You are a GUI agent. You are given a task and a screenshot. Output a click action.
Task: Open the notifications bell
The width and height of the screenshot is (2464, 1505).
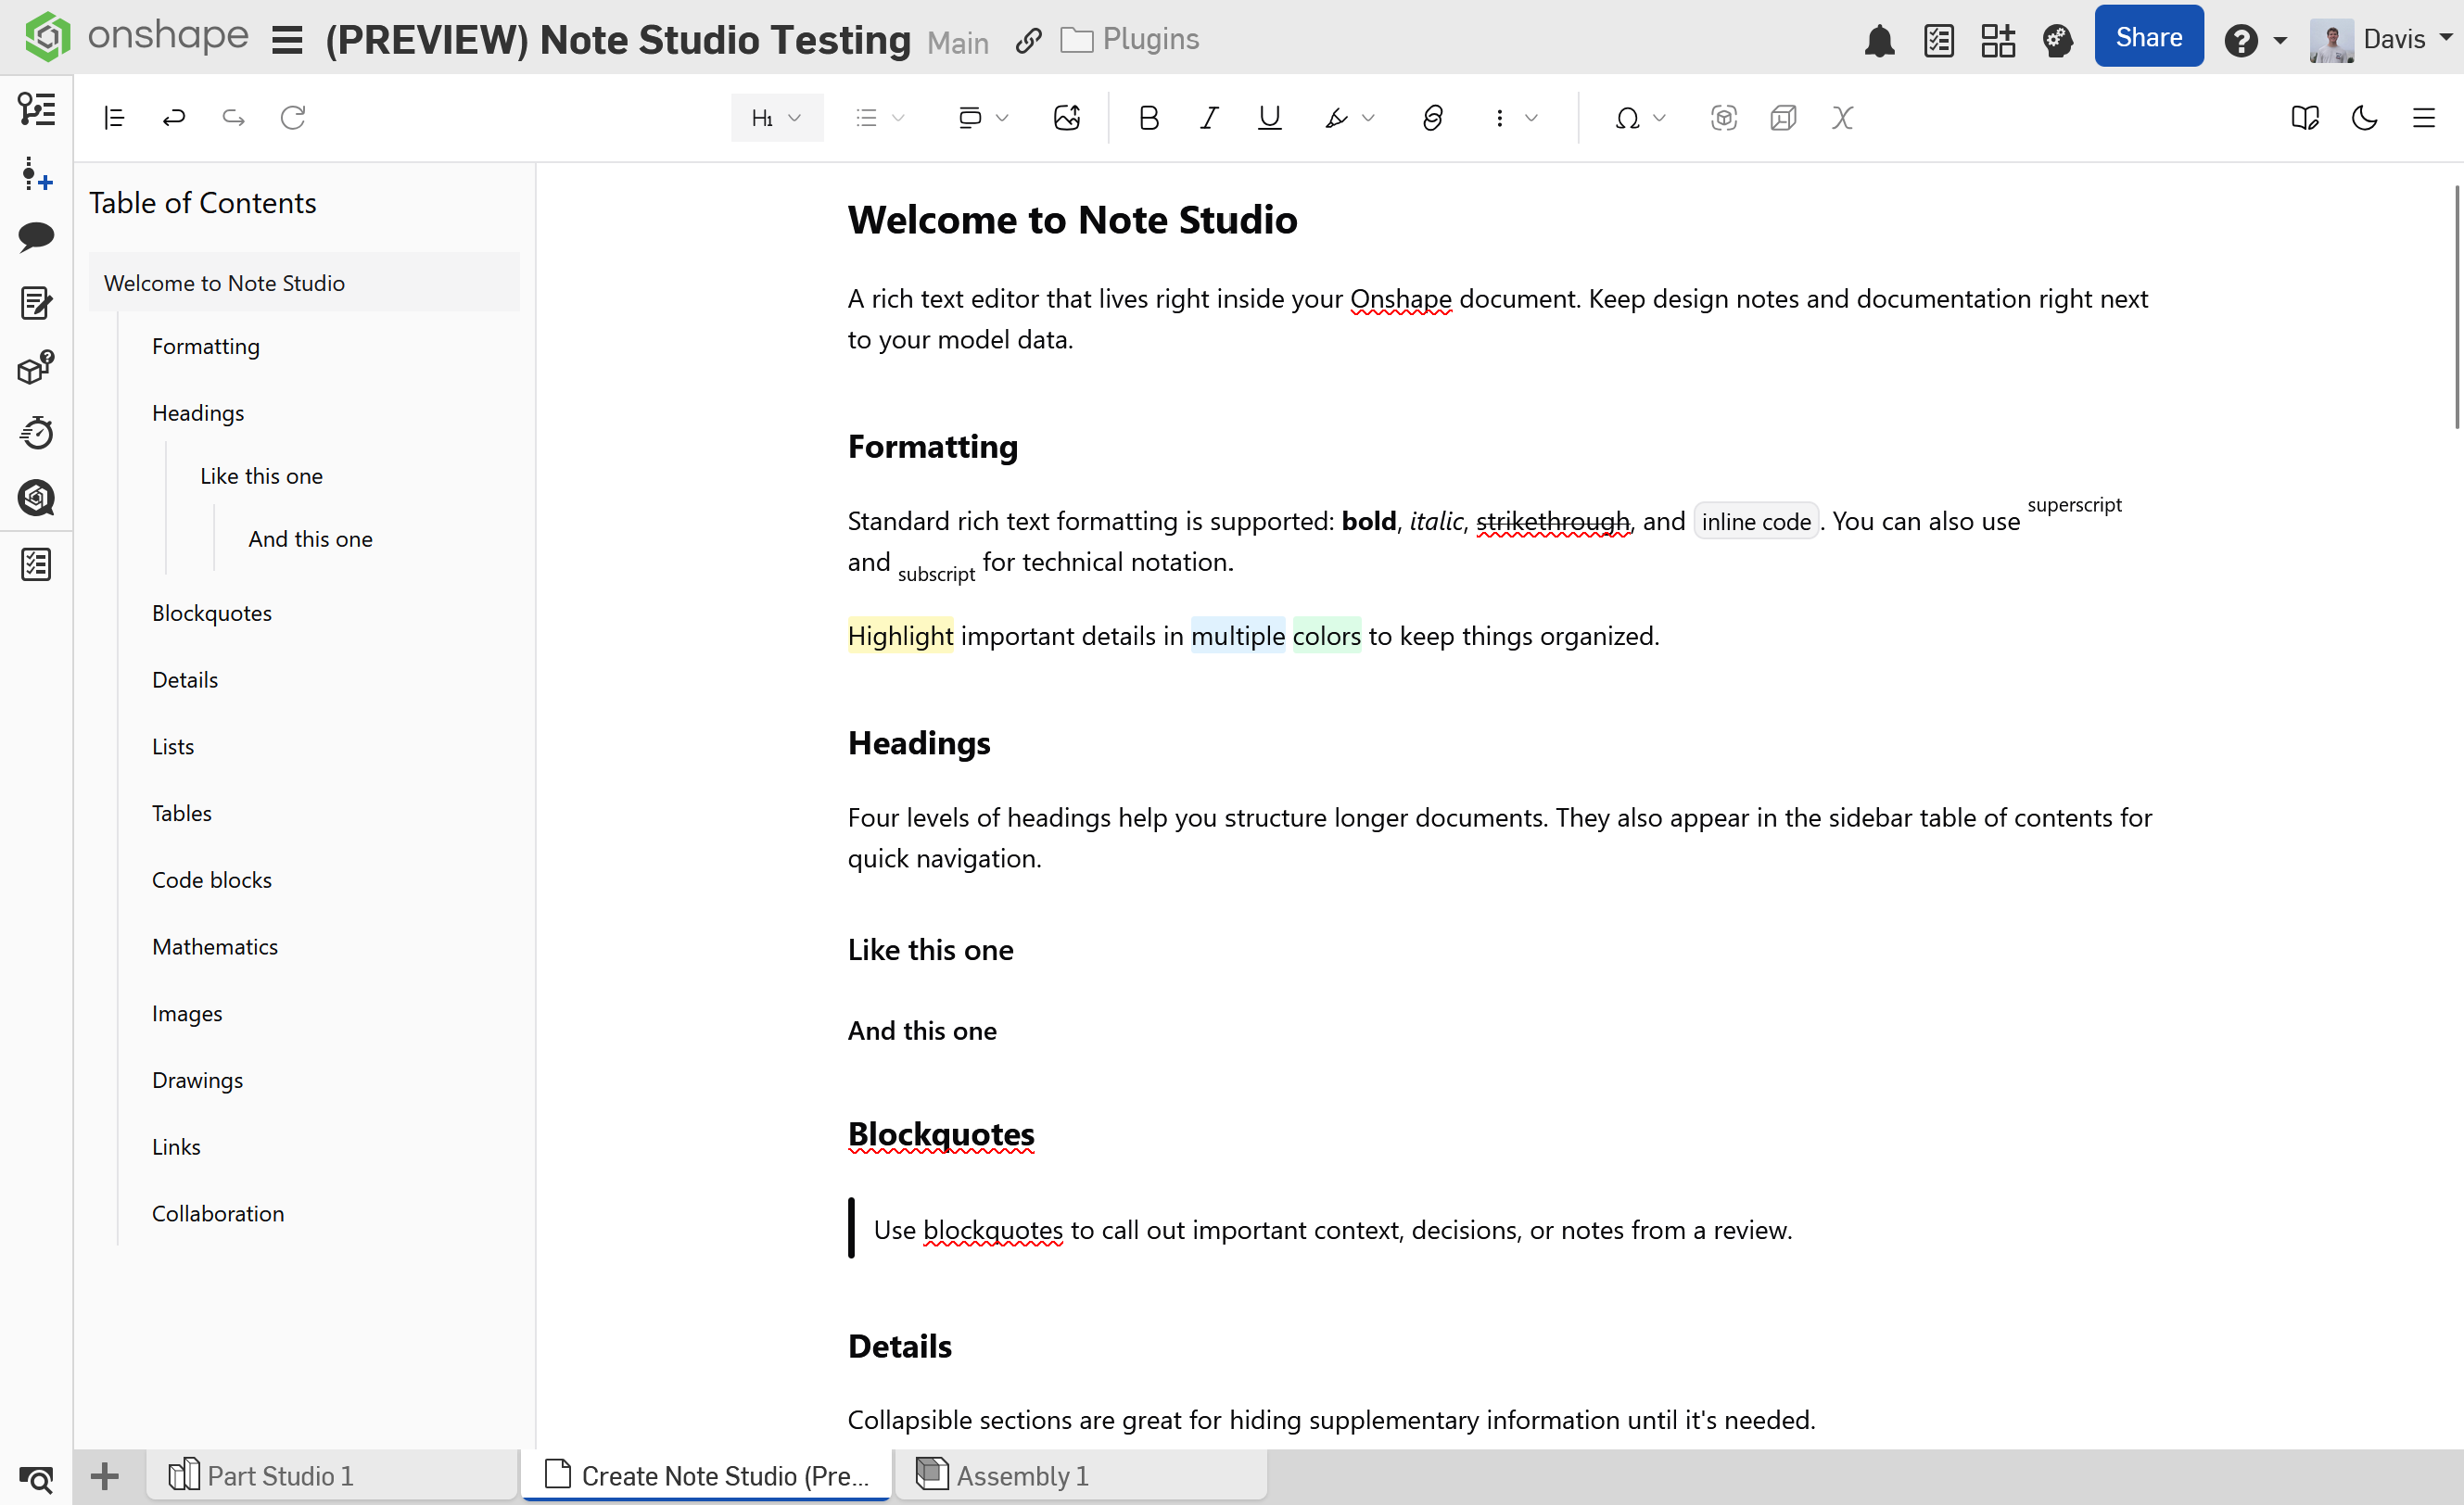1879,40
